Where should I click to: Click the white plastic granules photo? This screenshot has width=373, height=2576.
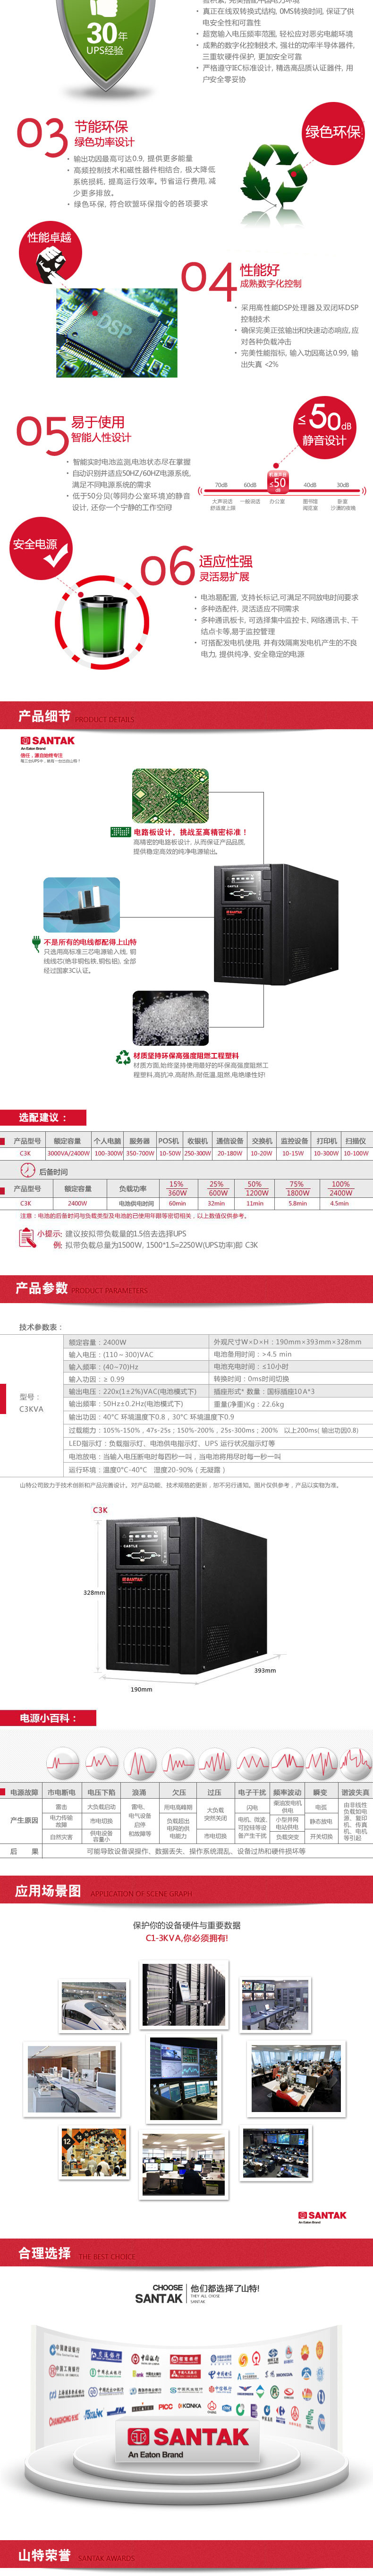click(170, 1017)
